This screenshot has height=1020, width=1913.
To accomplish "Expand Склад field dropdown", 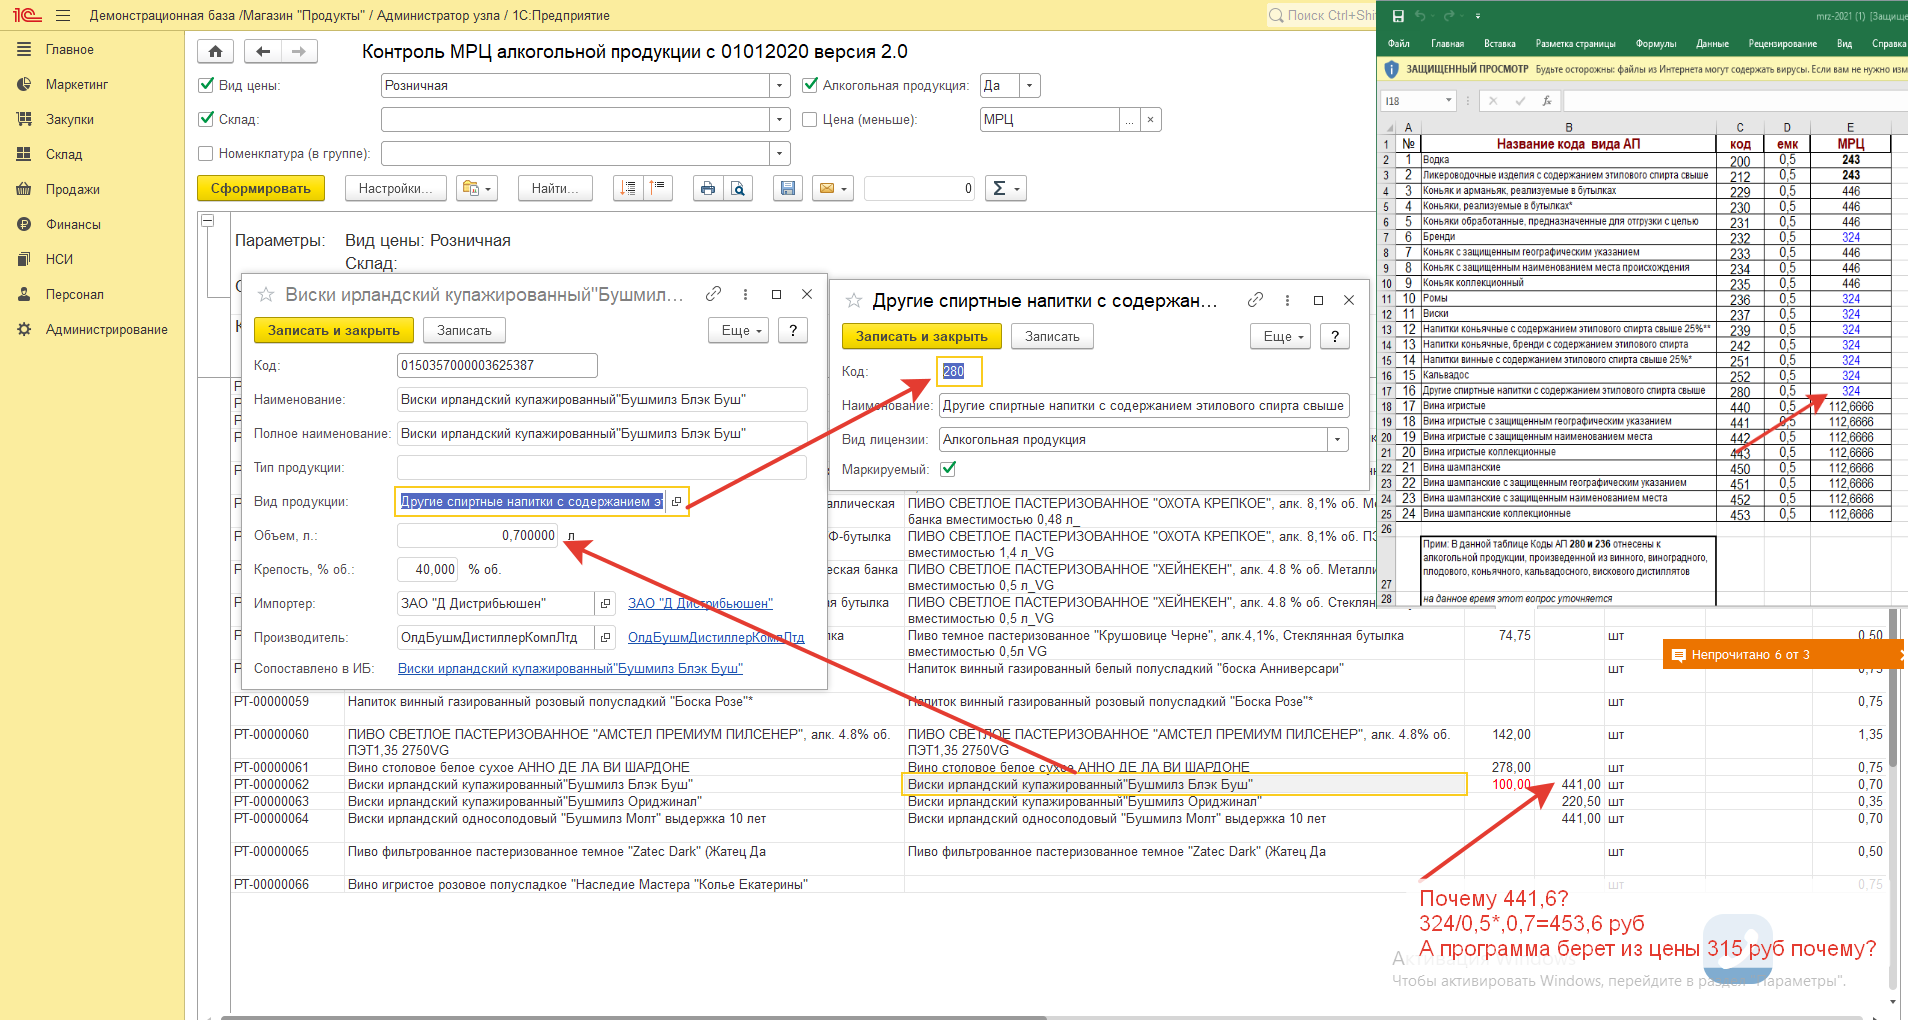I will click(780, 119).
